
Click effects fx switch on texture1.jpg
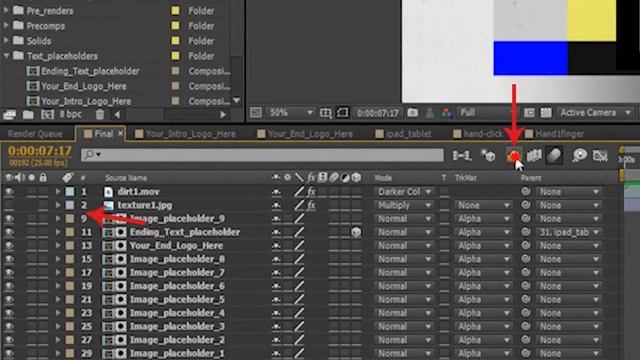coord(311,205)
